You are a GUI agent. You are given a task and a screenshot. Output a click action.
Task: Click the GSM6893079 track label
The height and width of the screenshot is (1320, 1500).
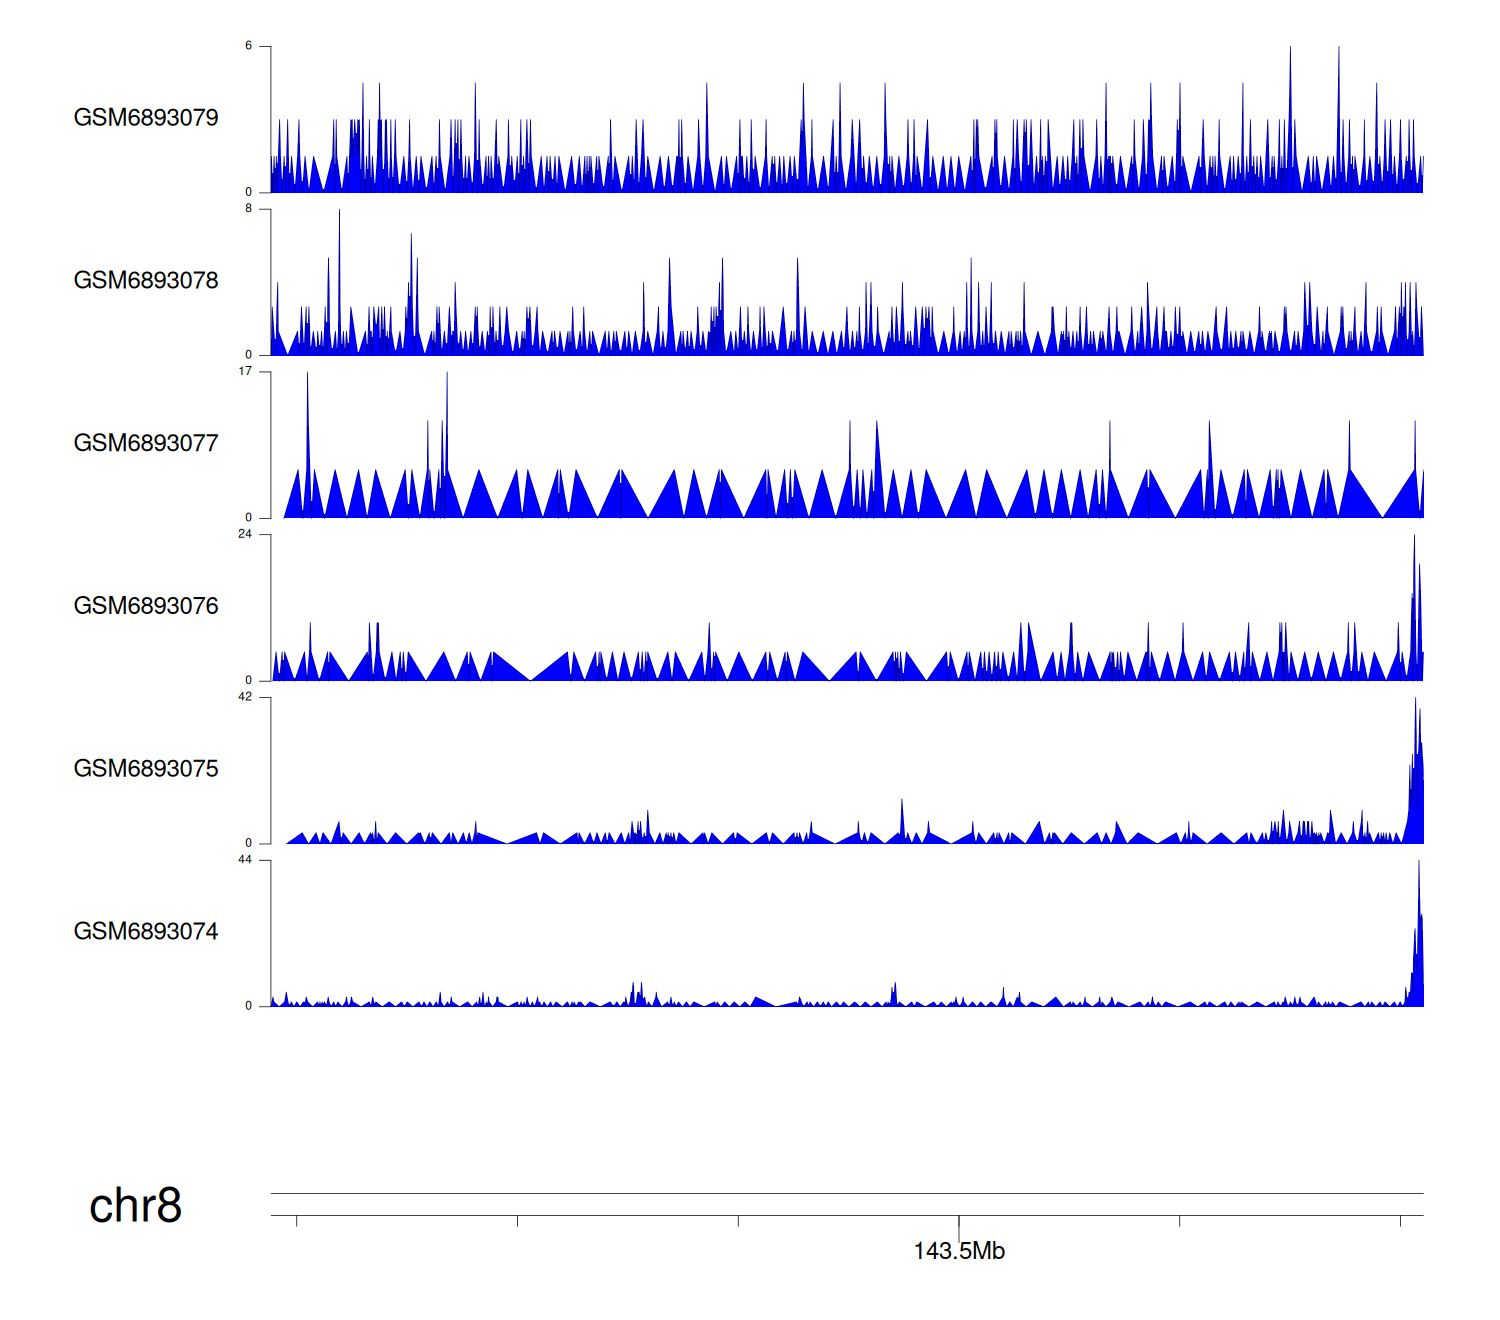146,118
